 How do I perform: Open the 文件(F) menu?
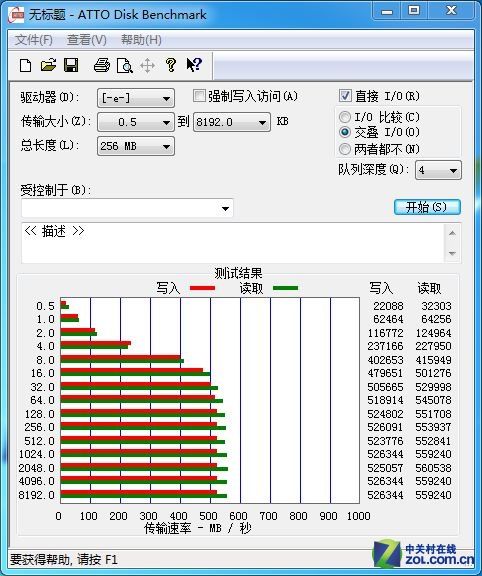coord(33,40)
